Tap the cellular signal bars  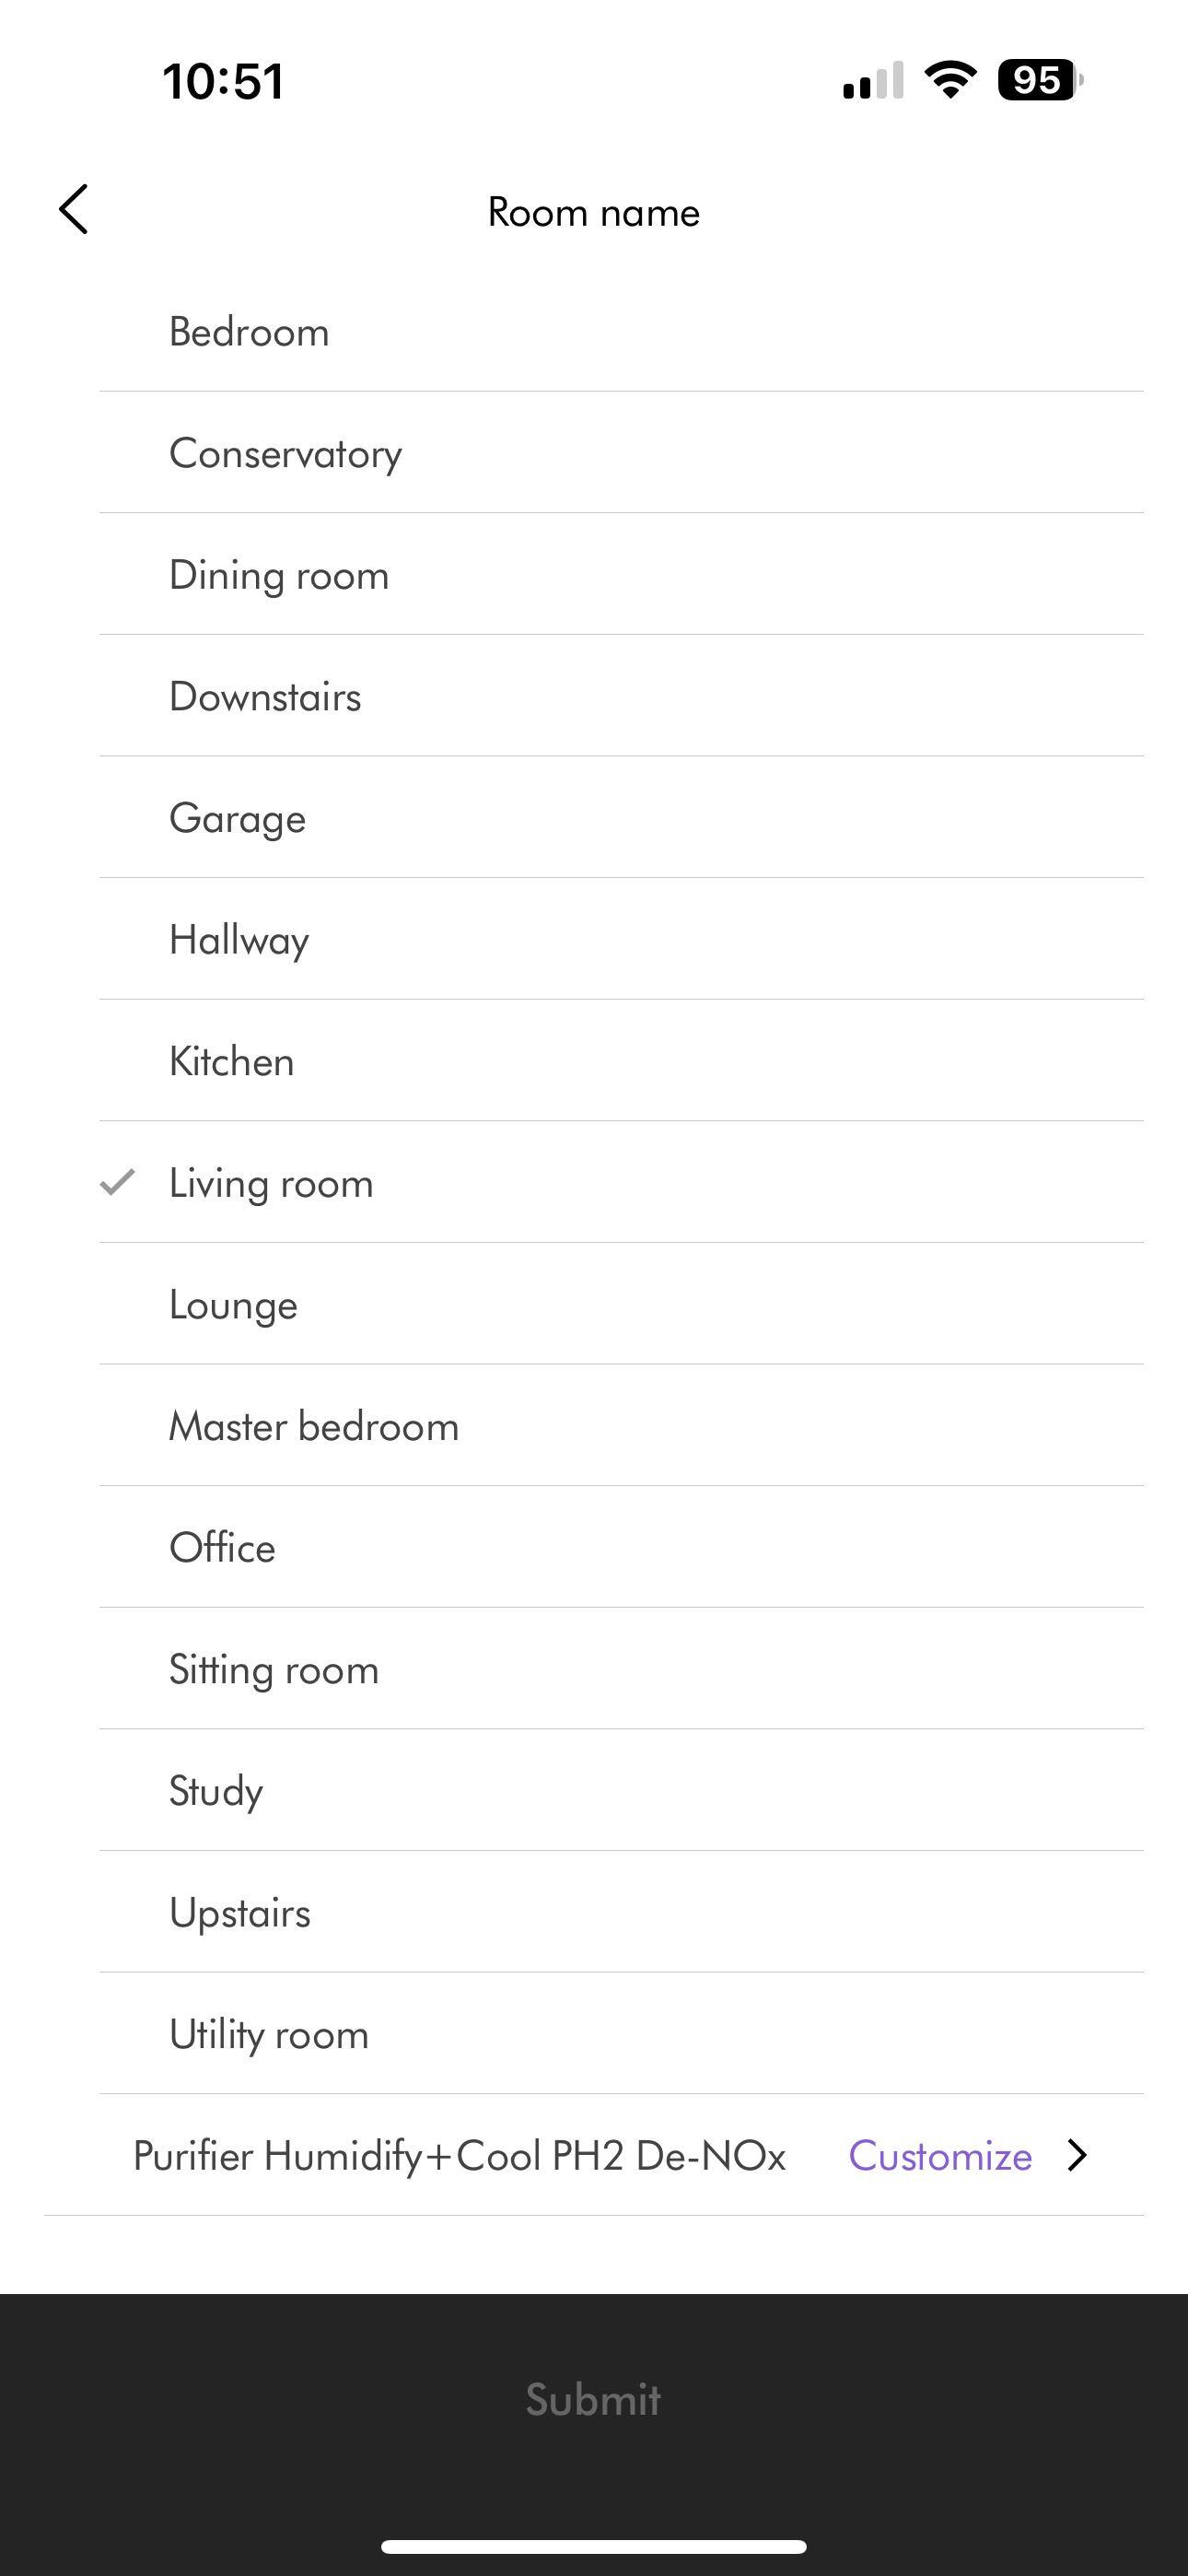click(872, 81)
